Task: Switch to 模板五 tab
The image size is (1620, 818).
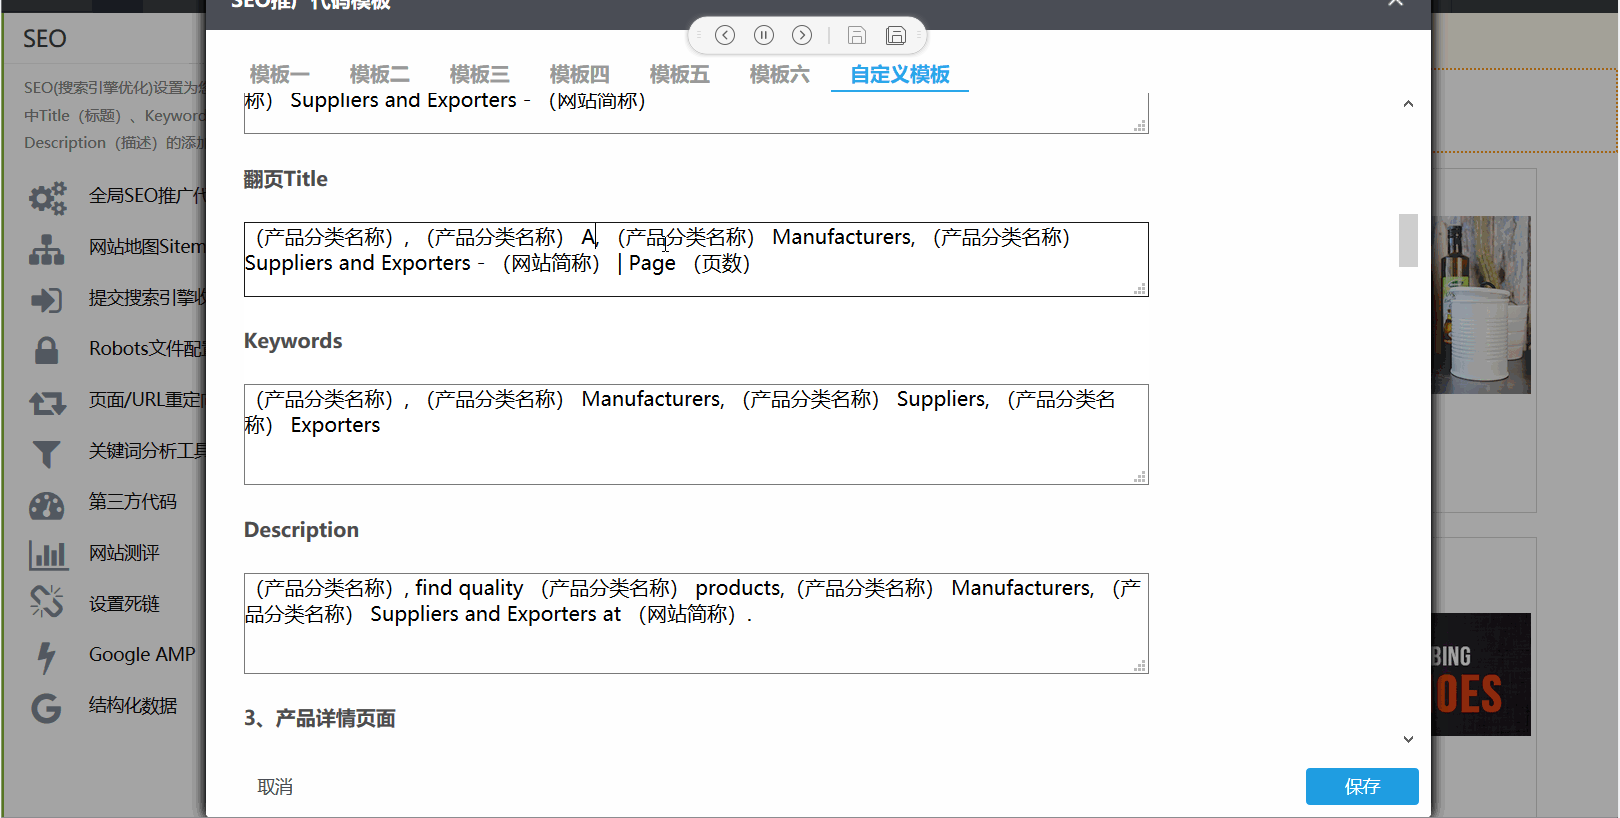Action: click(679, 74)
